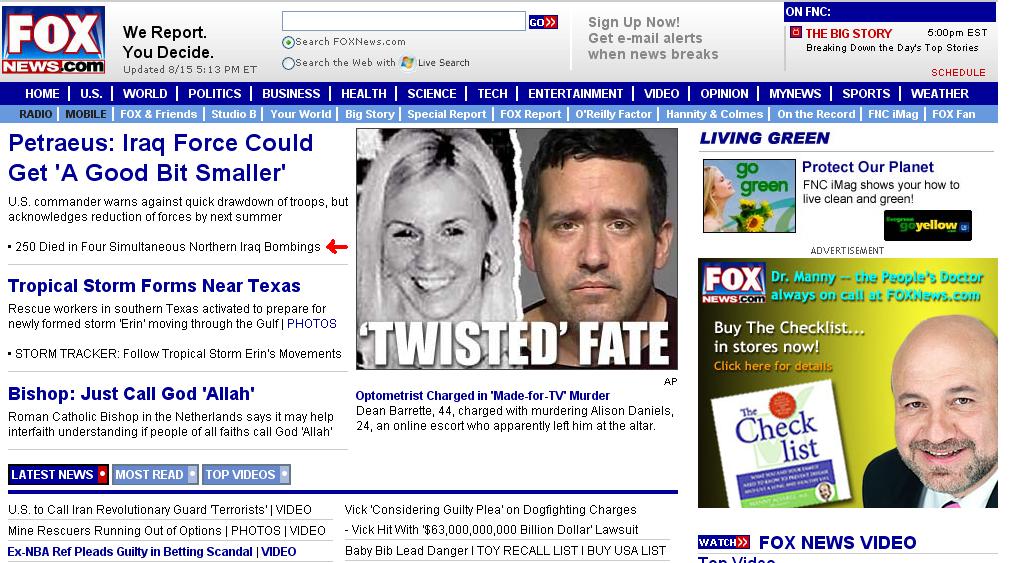Open the POLITICS menu item
This screenshot has width=1022, height=563.
[214, 94]
